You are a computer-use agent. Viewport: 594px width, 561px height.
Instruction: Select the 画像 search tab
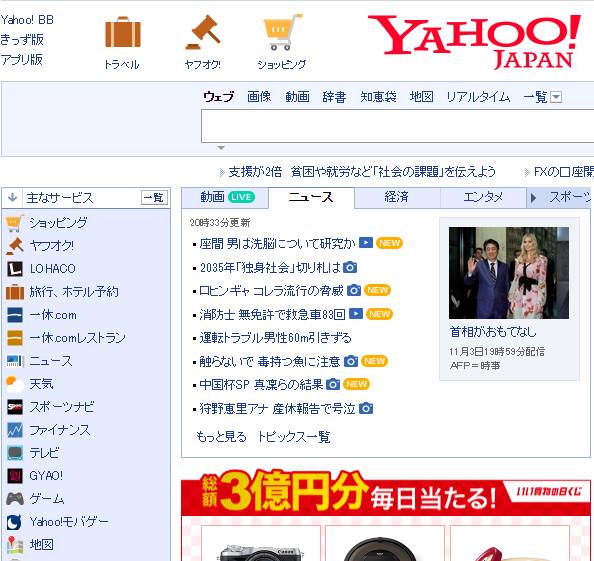pos(259,97)
